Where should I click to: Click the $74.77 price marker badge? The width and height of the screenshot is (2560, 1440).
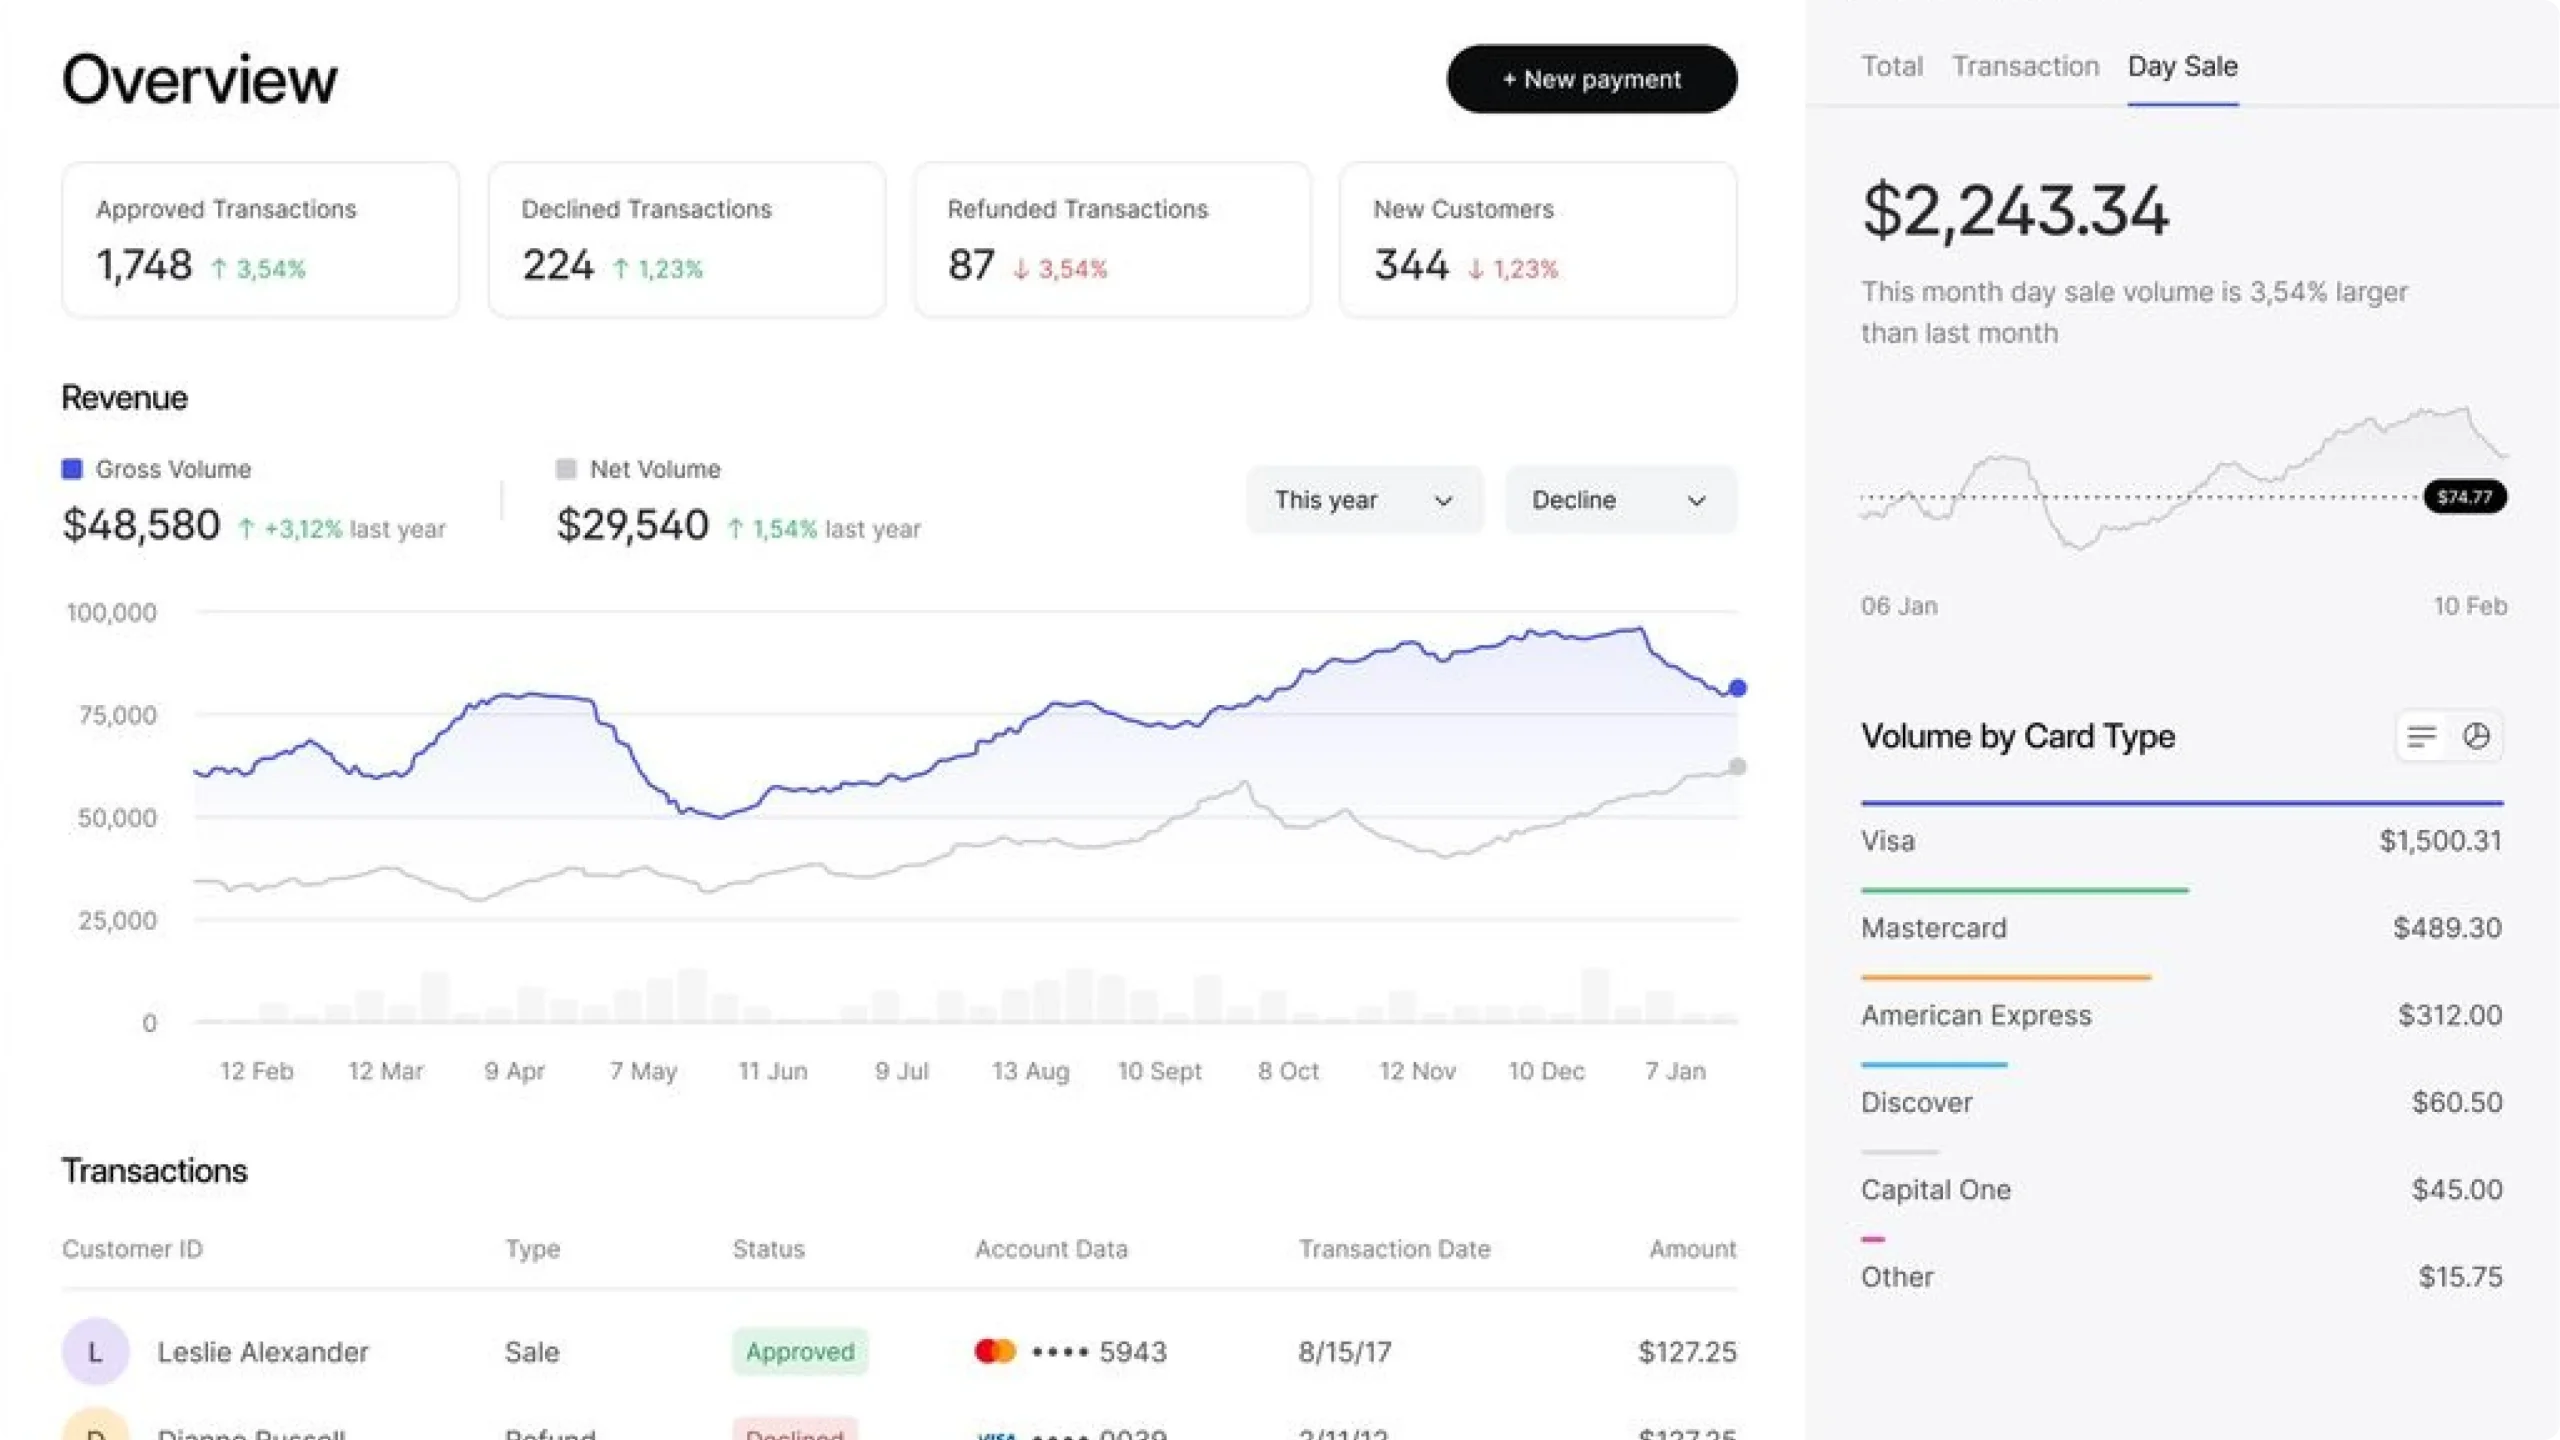[2464, 497]
